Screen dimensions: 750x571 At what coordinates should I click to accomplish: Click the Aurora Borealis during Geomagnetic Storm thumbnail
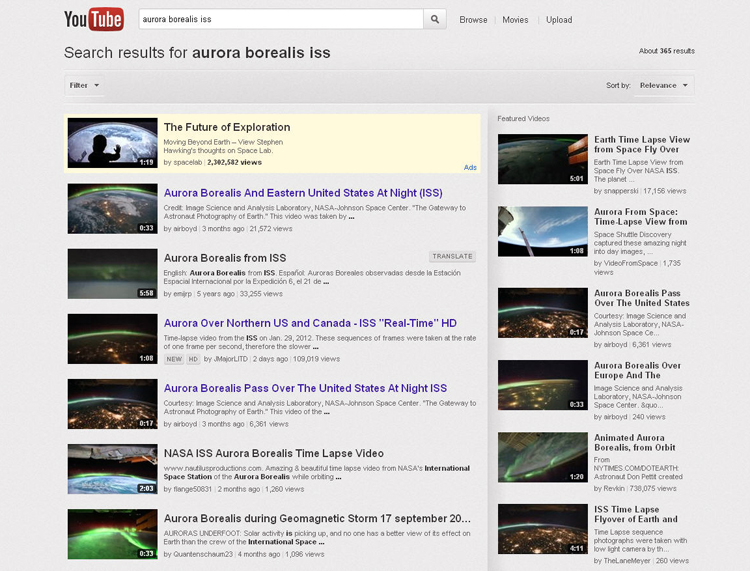[x=112, y=534]
